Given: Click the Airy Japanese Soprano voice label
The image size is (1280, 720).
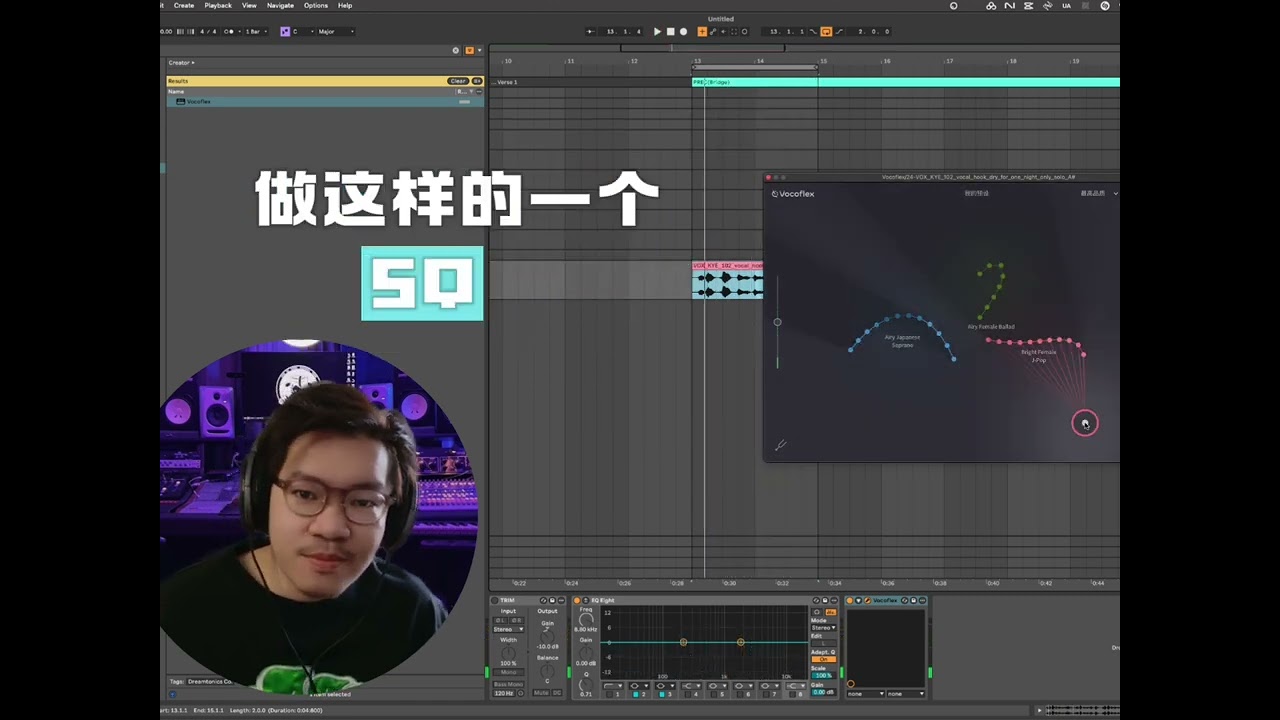Looking at the screenshot, I should (902, 341).
